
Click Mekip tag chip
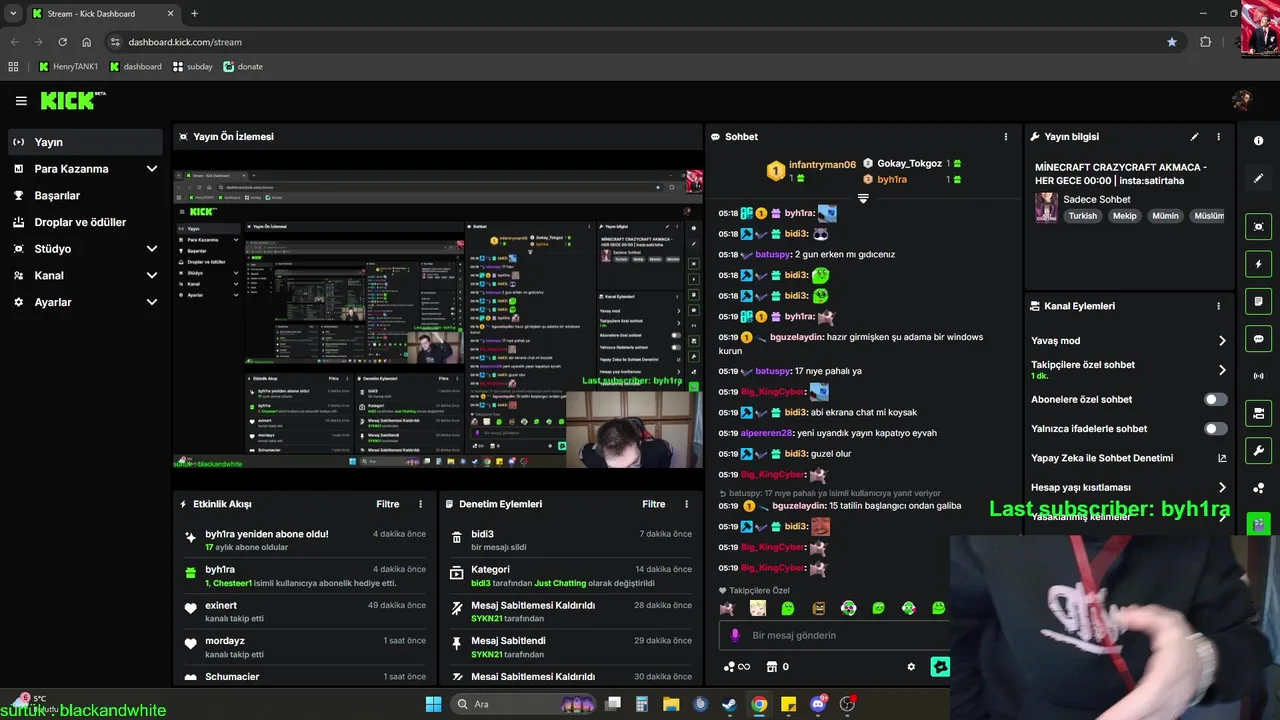[1125, 216]
